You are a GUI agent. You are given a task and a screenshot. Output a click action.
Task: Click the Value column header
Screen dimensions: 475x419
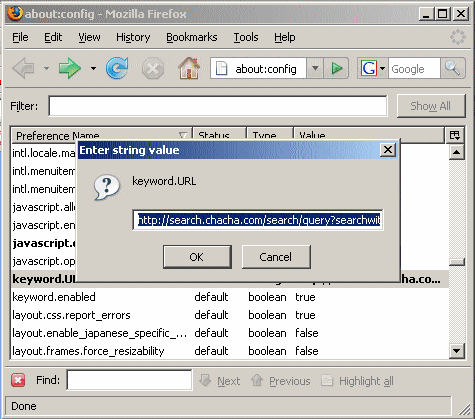369,135
